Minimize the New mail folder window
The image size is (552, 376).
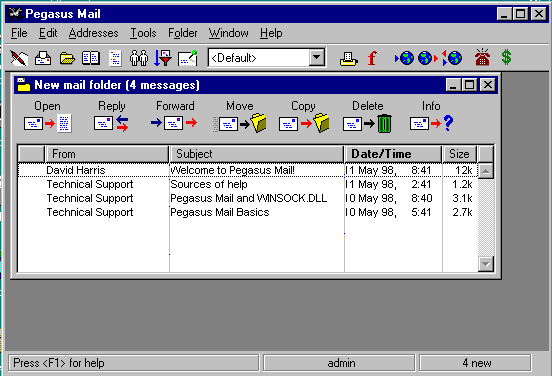453,85
